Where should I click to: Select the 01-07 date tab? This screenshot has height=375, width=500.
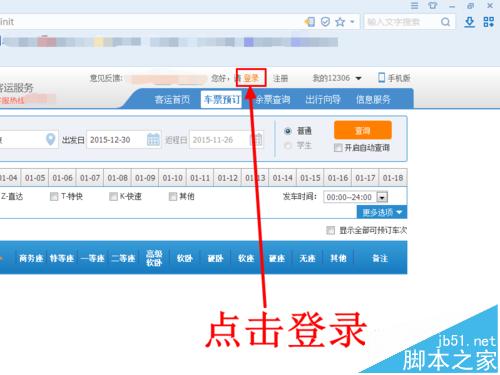(x=90, y=178)
